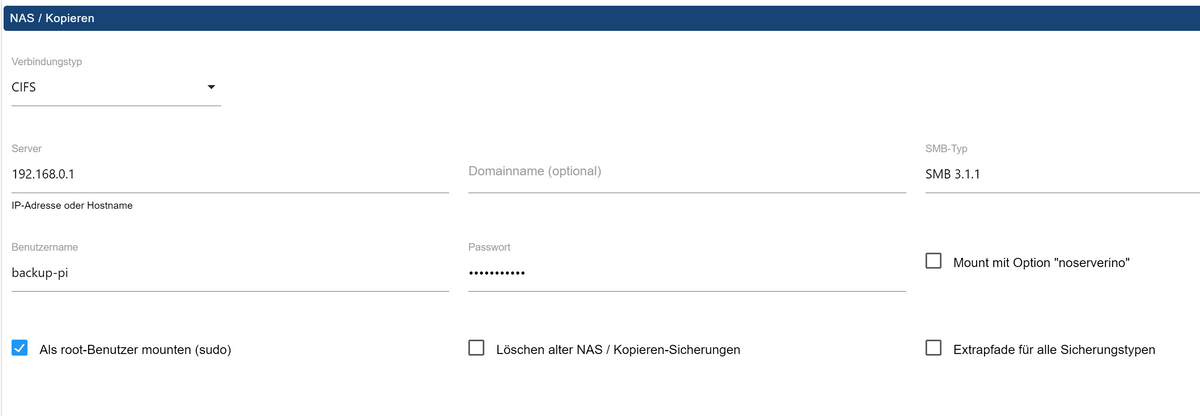Click the Verbindungstyp field label
Viewport: 1200px width, 416px height.
coord(47,62)
